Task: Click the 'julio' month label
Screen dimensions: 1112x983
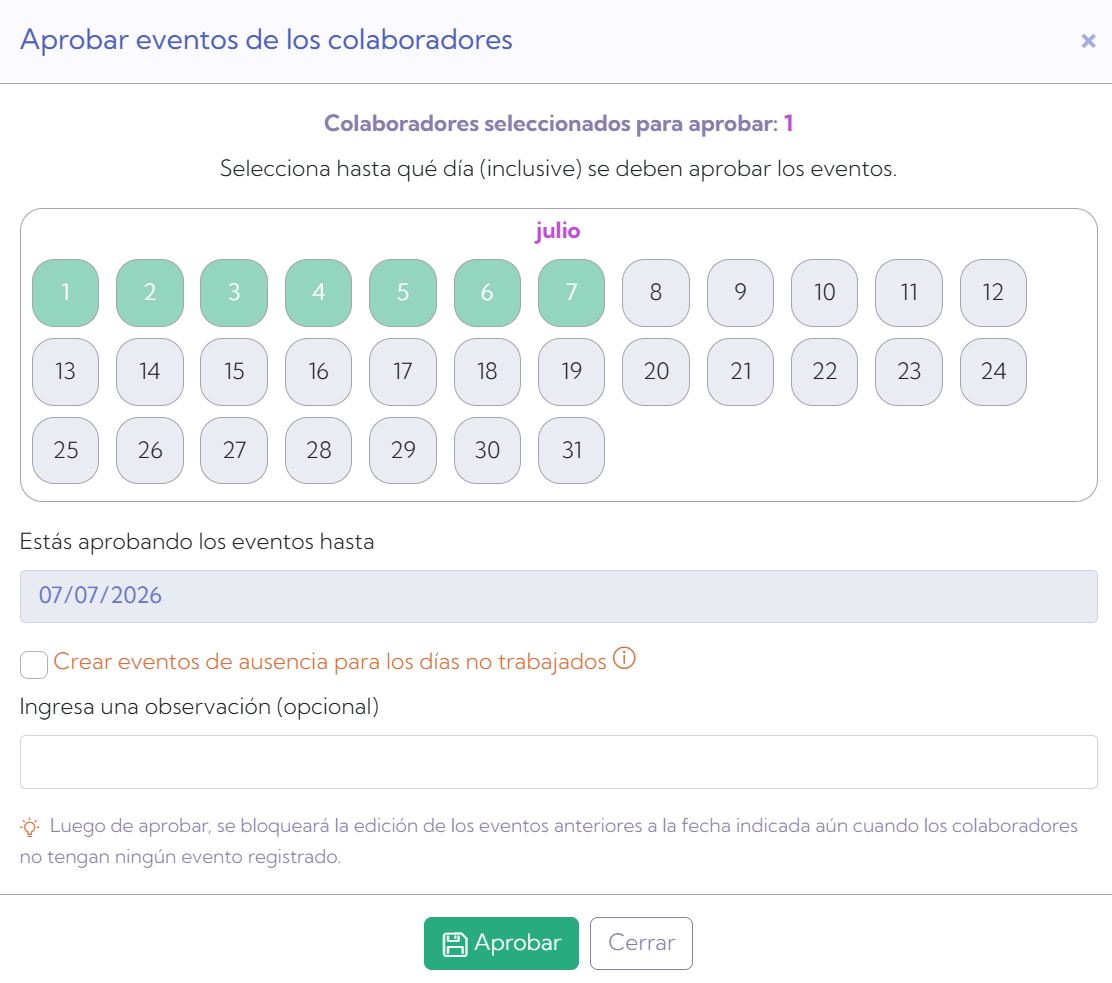Action: (558, 231)
